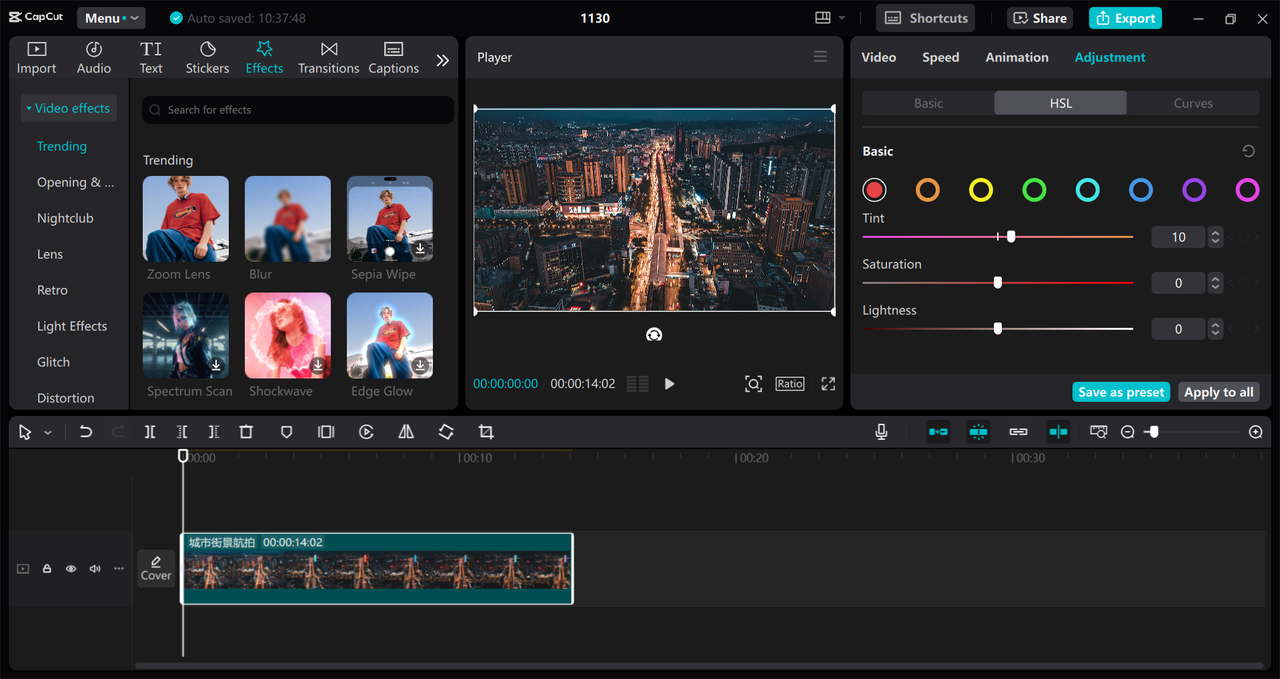Viewport: 1280px width, 679px height.
Task: Open the Shortcuts panel
Action: [x=926, y=18]
